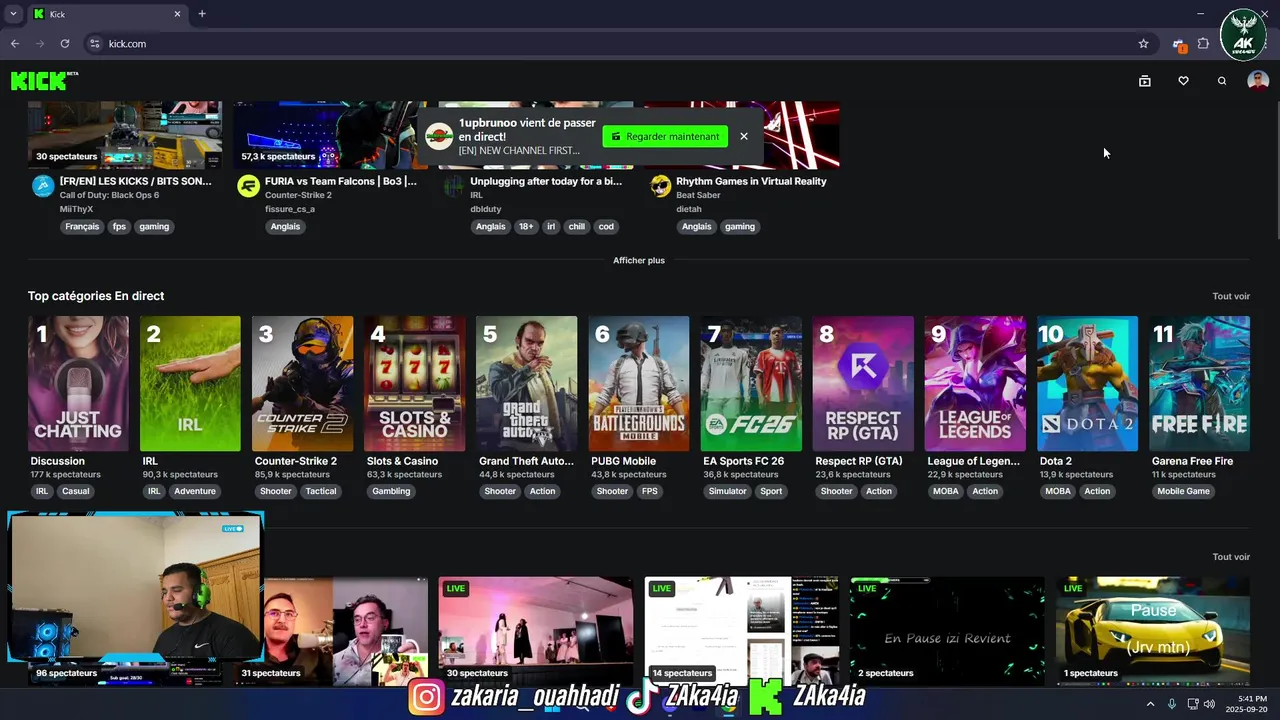Open the live stream with 14 spectateurs

tap(742, 631)
